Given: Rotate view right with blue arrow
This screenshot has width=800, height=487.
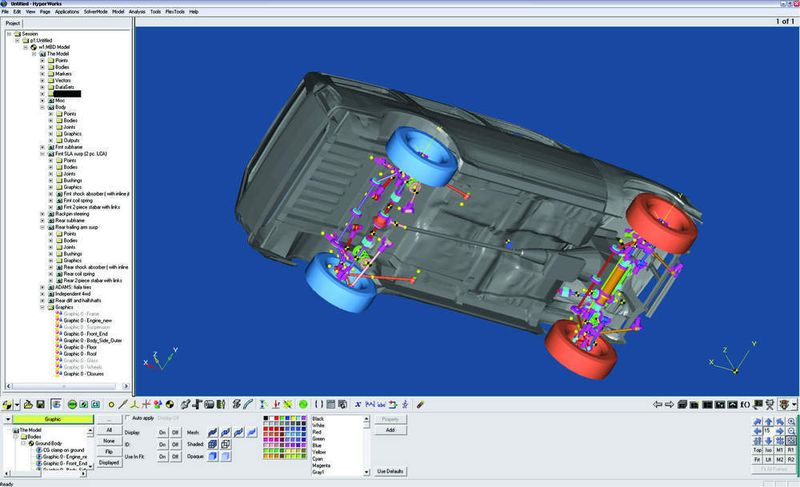Looking at the screenshot, I should pyautogui.click(x=780, y=431).
